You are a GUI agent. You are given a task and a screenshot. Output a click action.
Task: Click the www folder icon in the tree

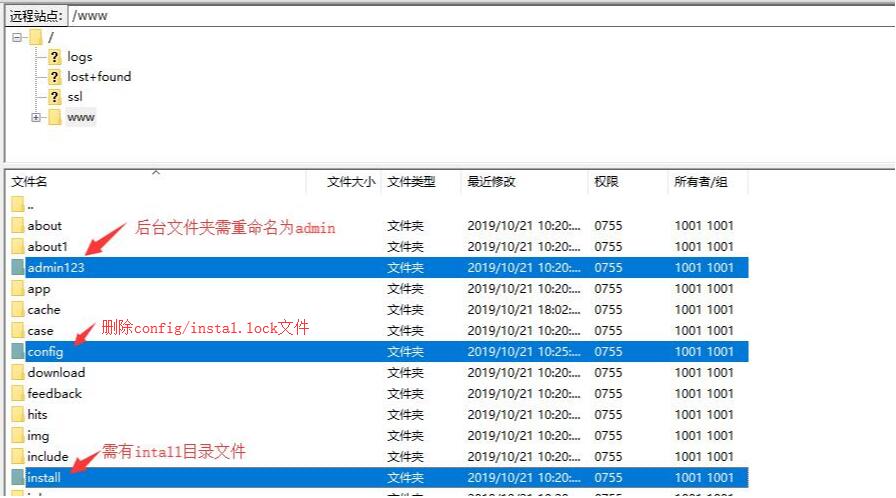point(55,117)
